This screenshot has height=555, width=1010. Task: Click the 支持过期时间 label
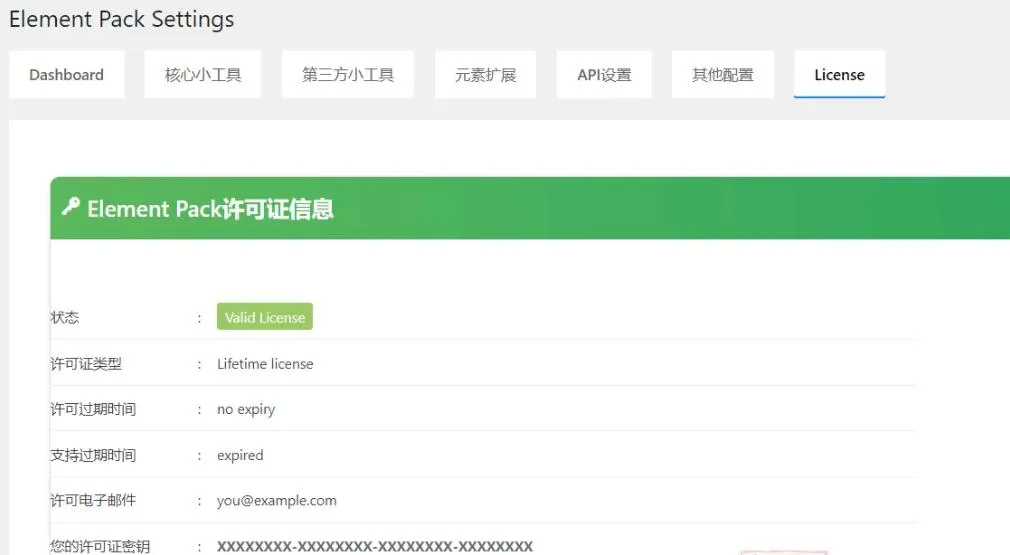pos(93,455)
